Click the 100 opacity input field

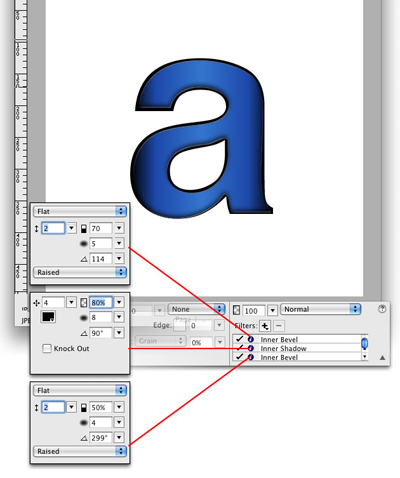[x=254, y=311]
